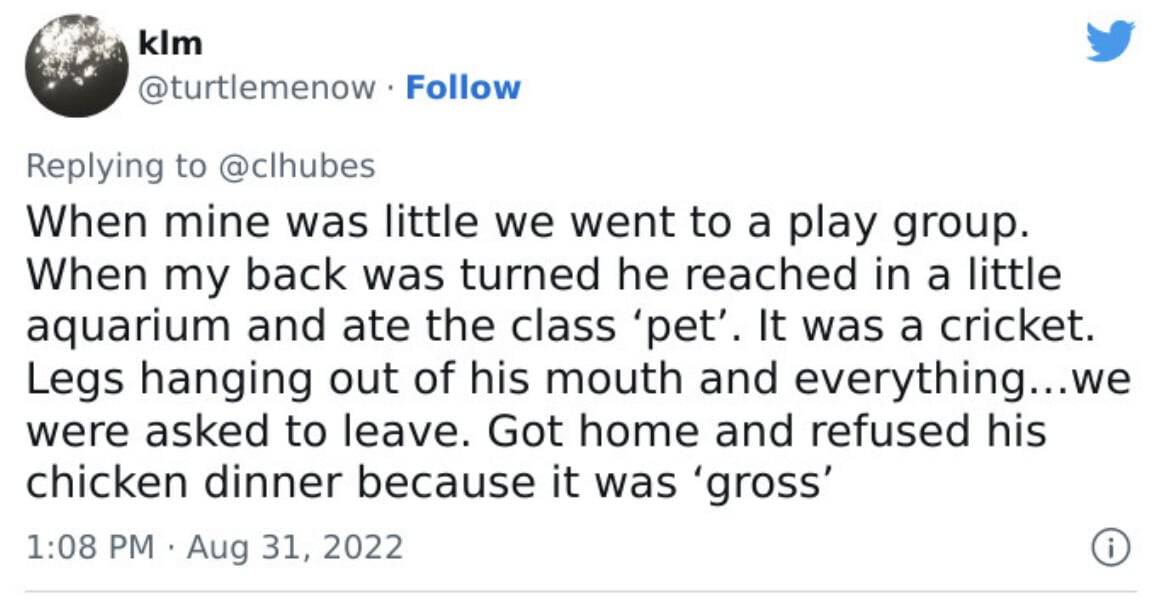Click the 'chicken dinner' phrase
Viewport: 1154px width, 606px height.
point(184,484)
